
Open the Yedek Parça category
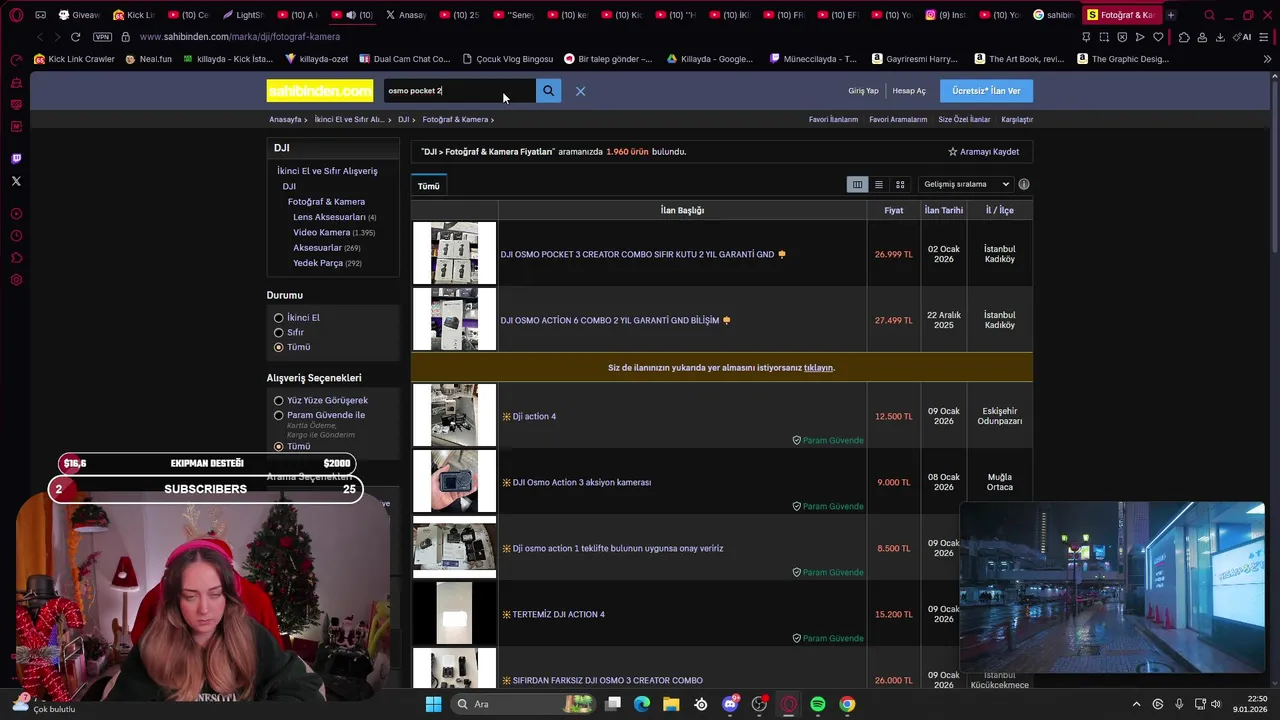(318, 263)
